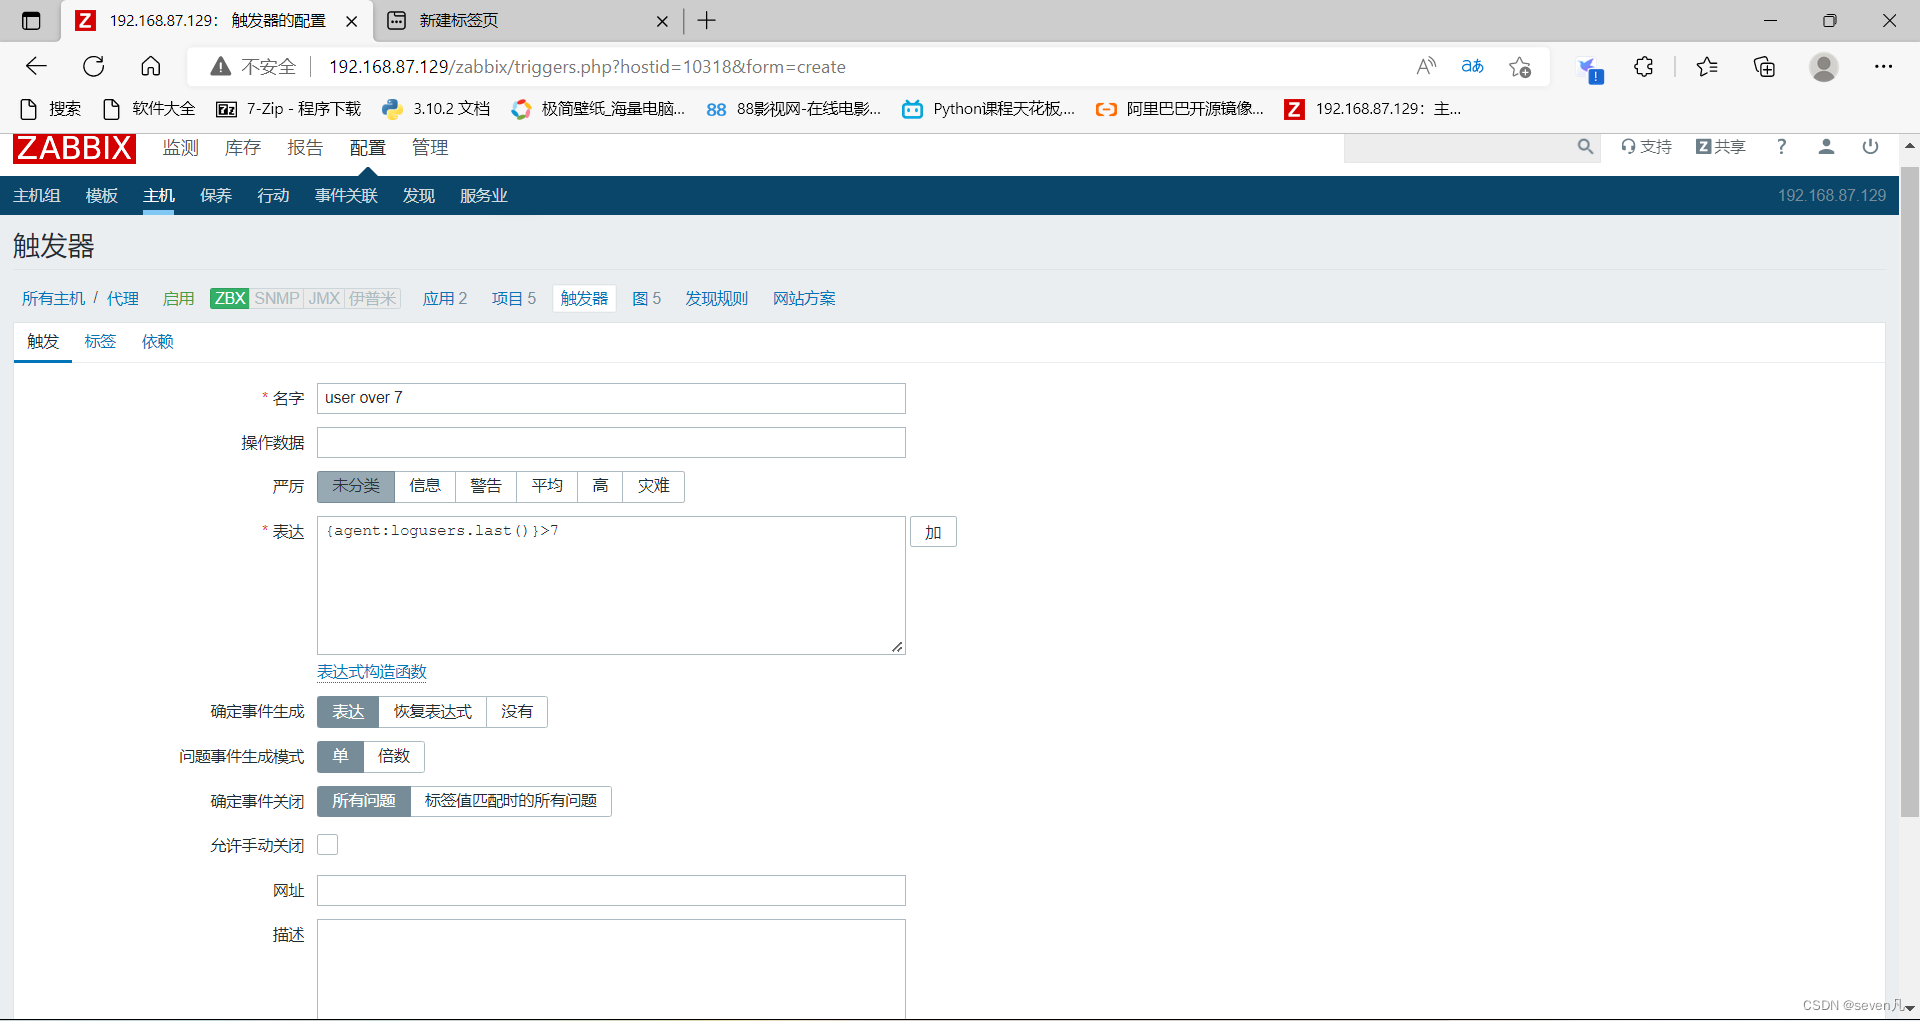1920x1021 pixels.
Task: Open tab actions menu icon at top left
Action: tap(31, 21)
